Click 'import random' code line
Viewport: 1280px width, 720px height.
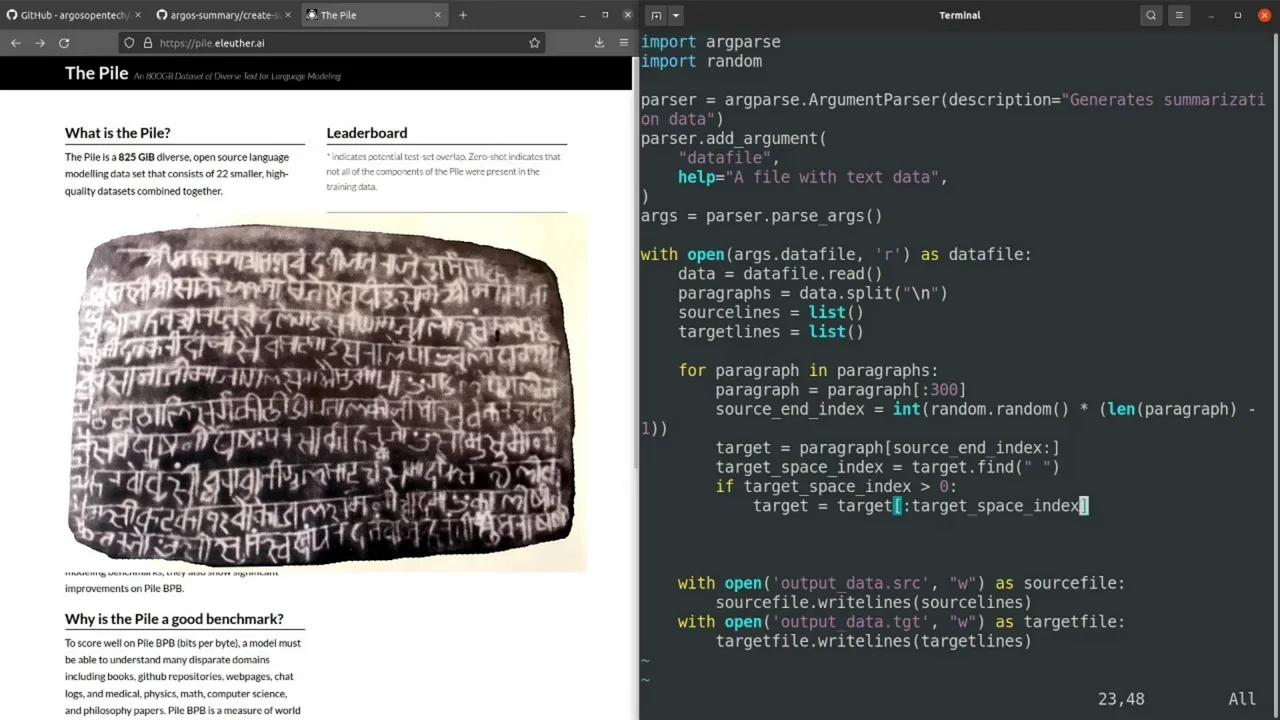(x=701, y=61)
